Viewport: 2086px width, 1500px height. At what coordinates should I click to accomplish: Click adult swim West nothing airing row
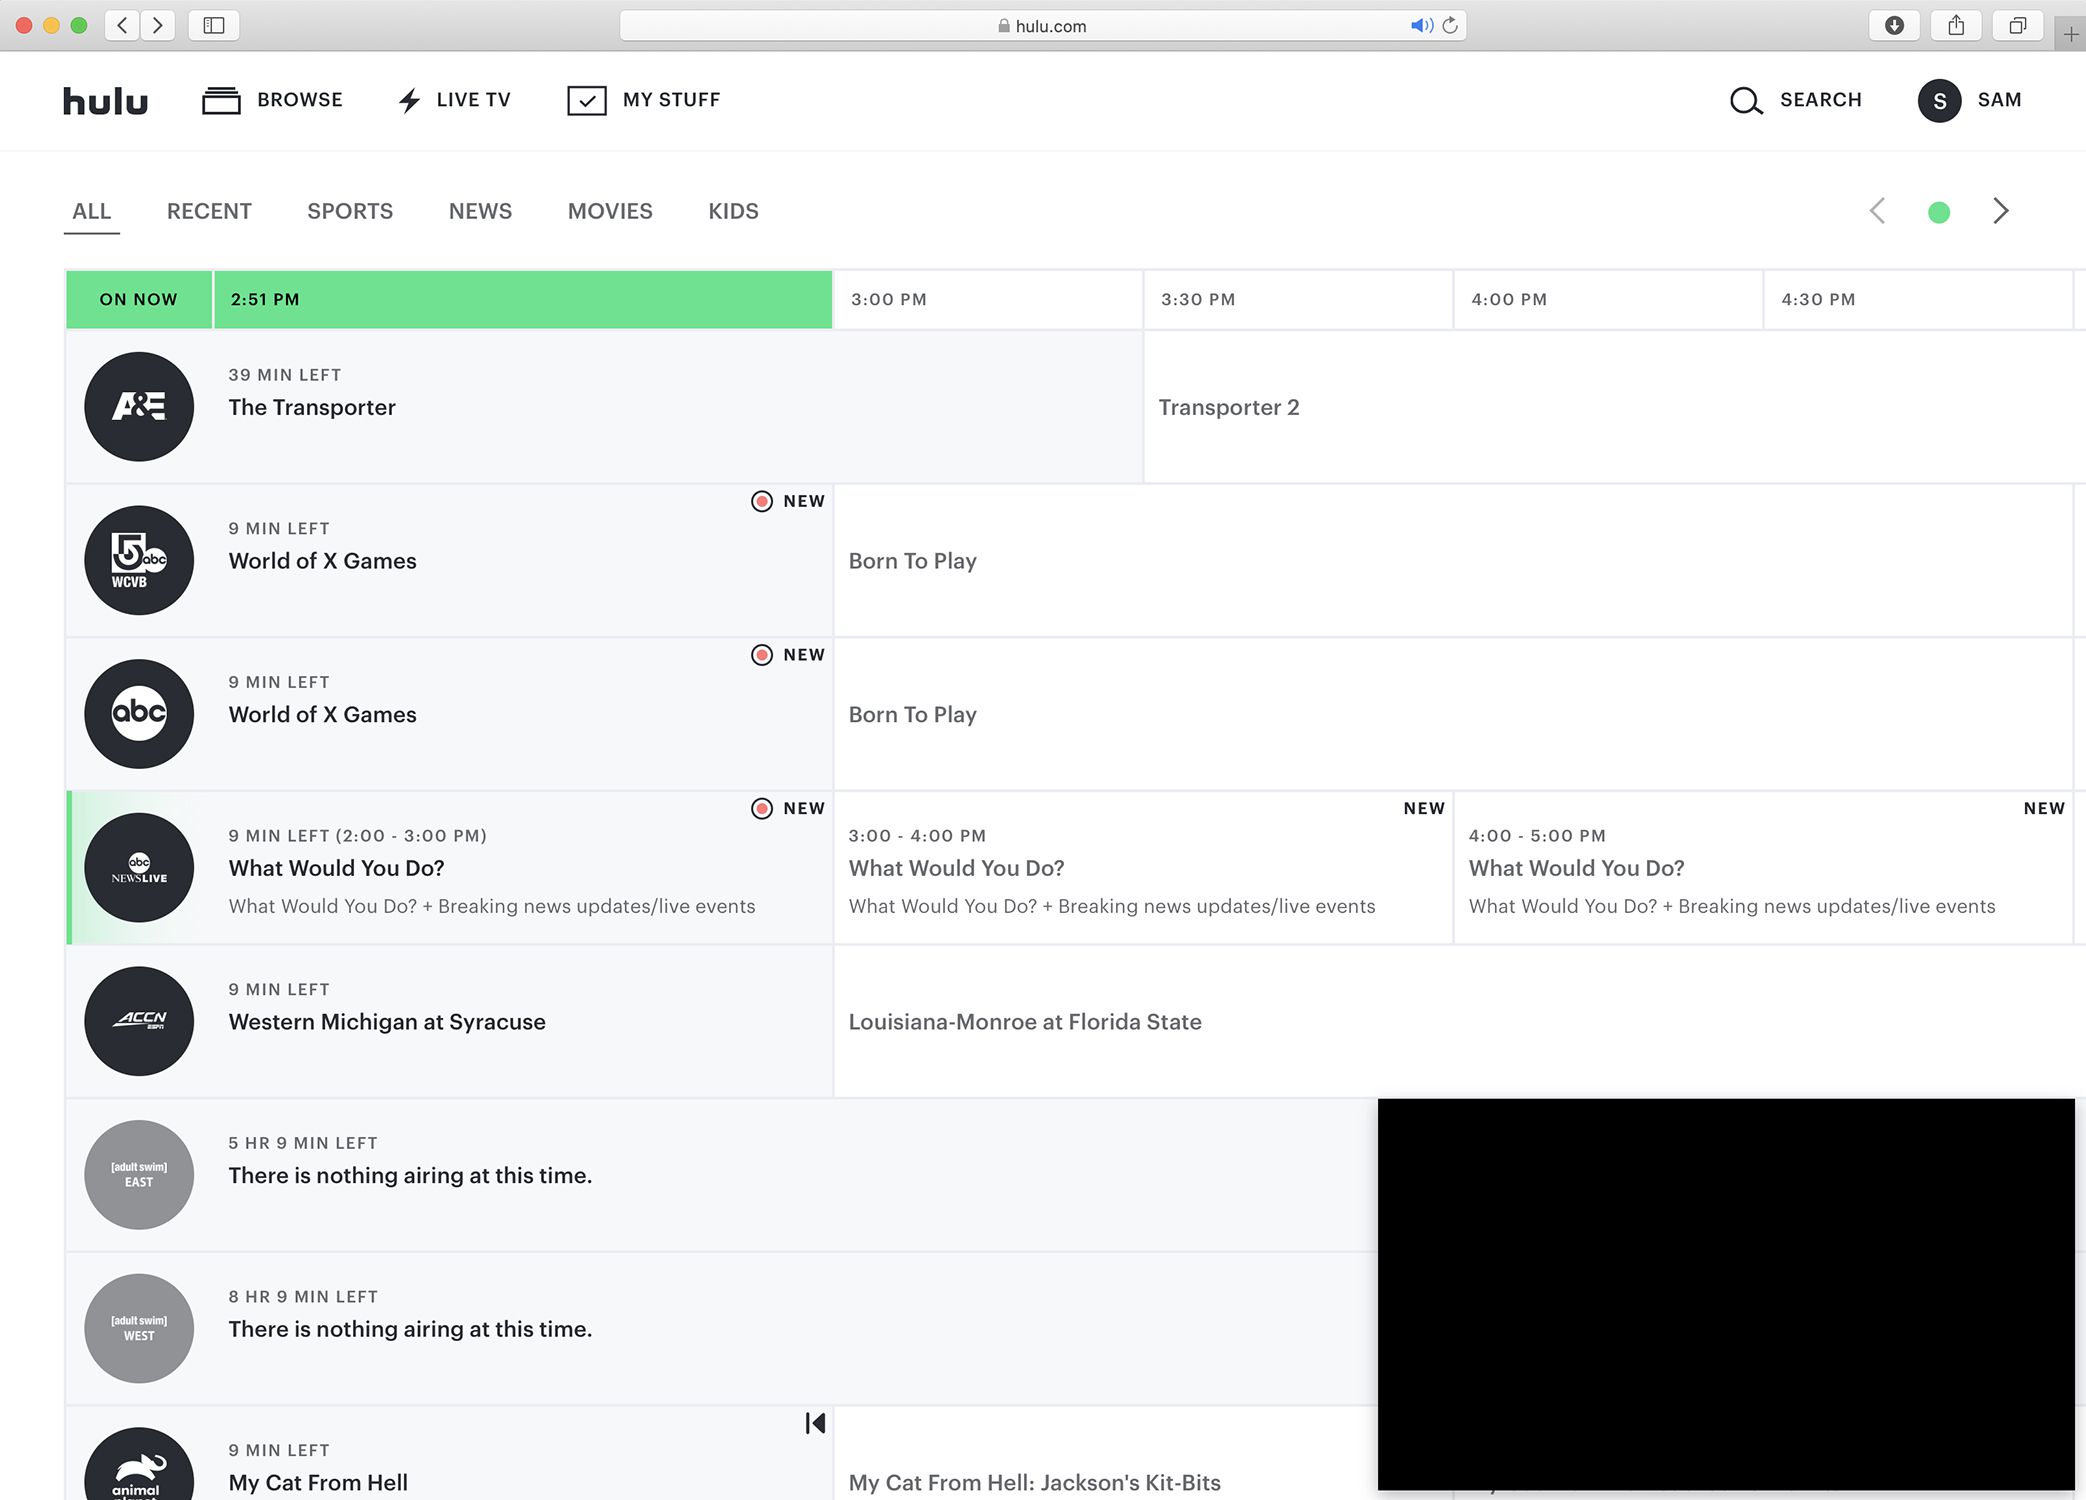(x=720, y=1329)
